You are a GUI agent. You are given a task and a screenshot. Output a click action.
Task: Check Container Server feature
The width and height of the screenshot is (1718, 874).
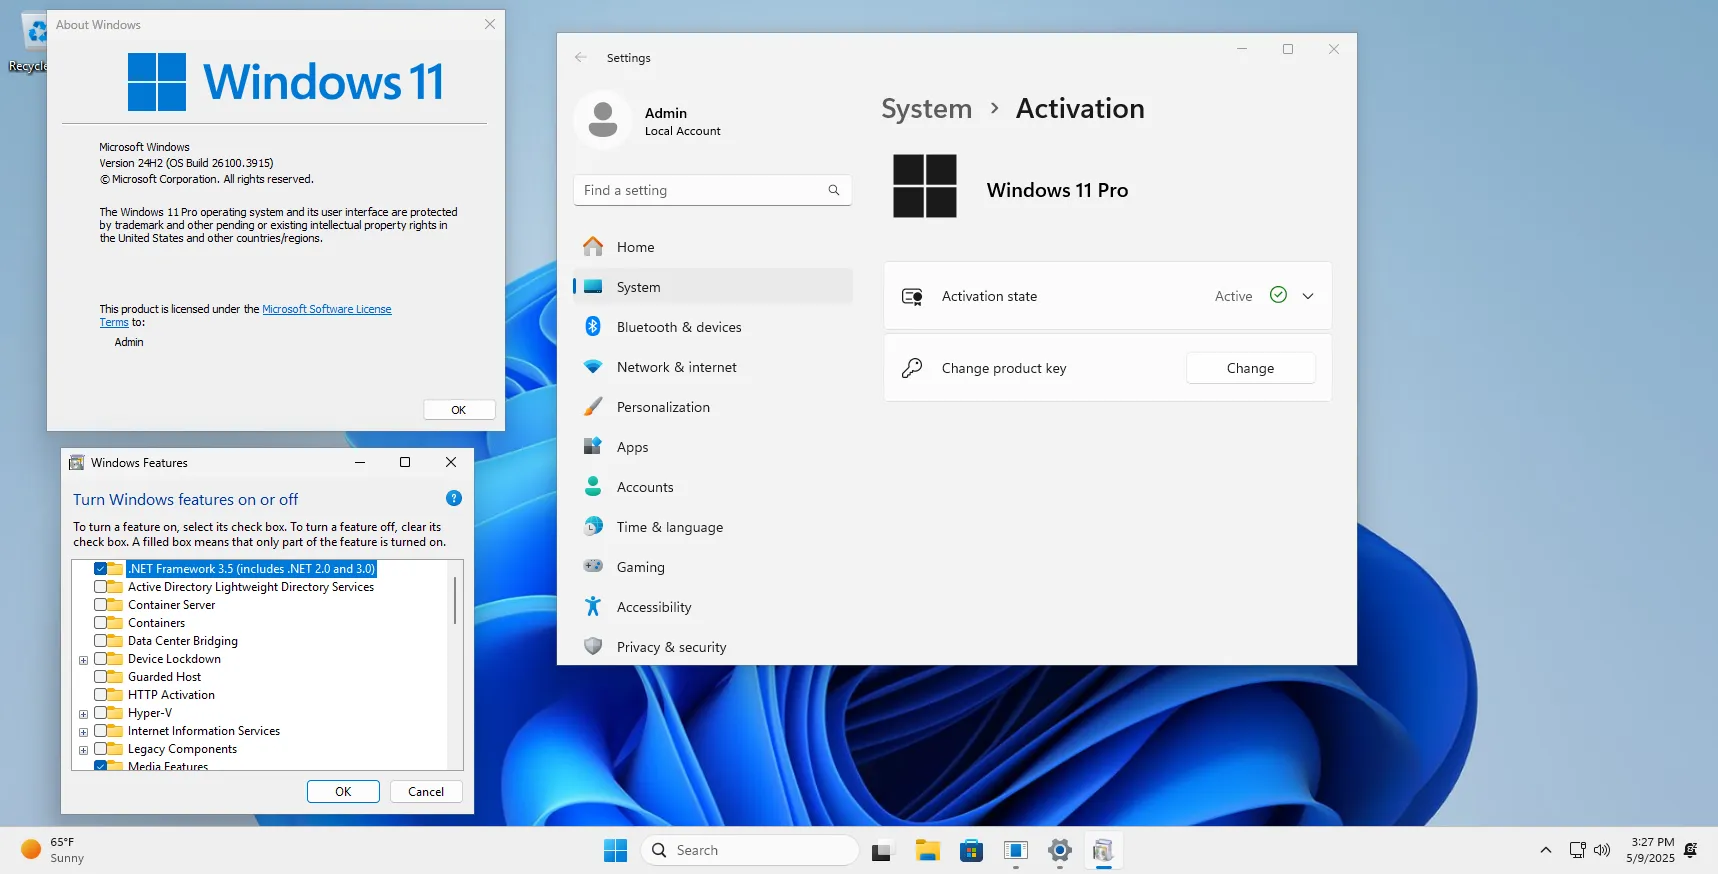pos(101,605)
